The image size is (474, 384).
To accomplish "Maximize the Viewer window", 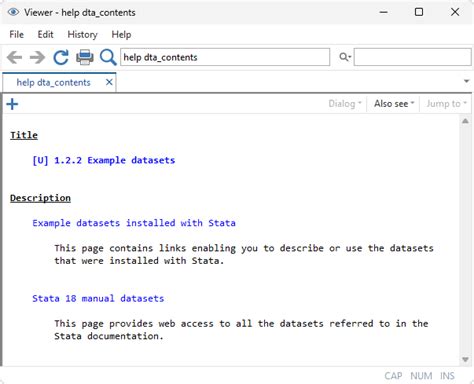I will tap(419, 12).
